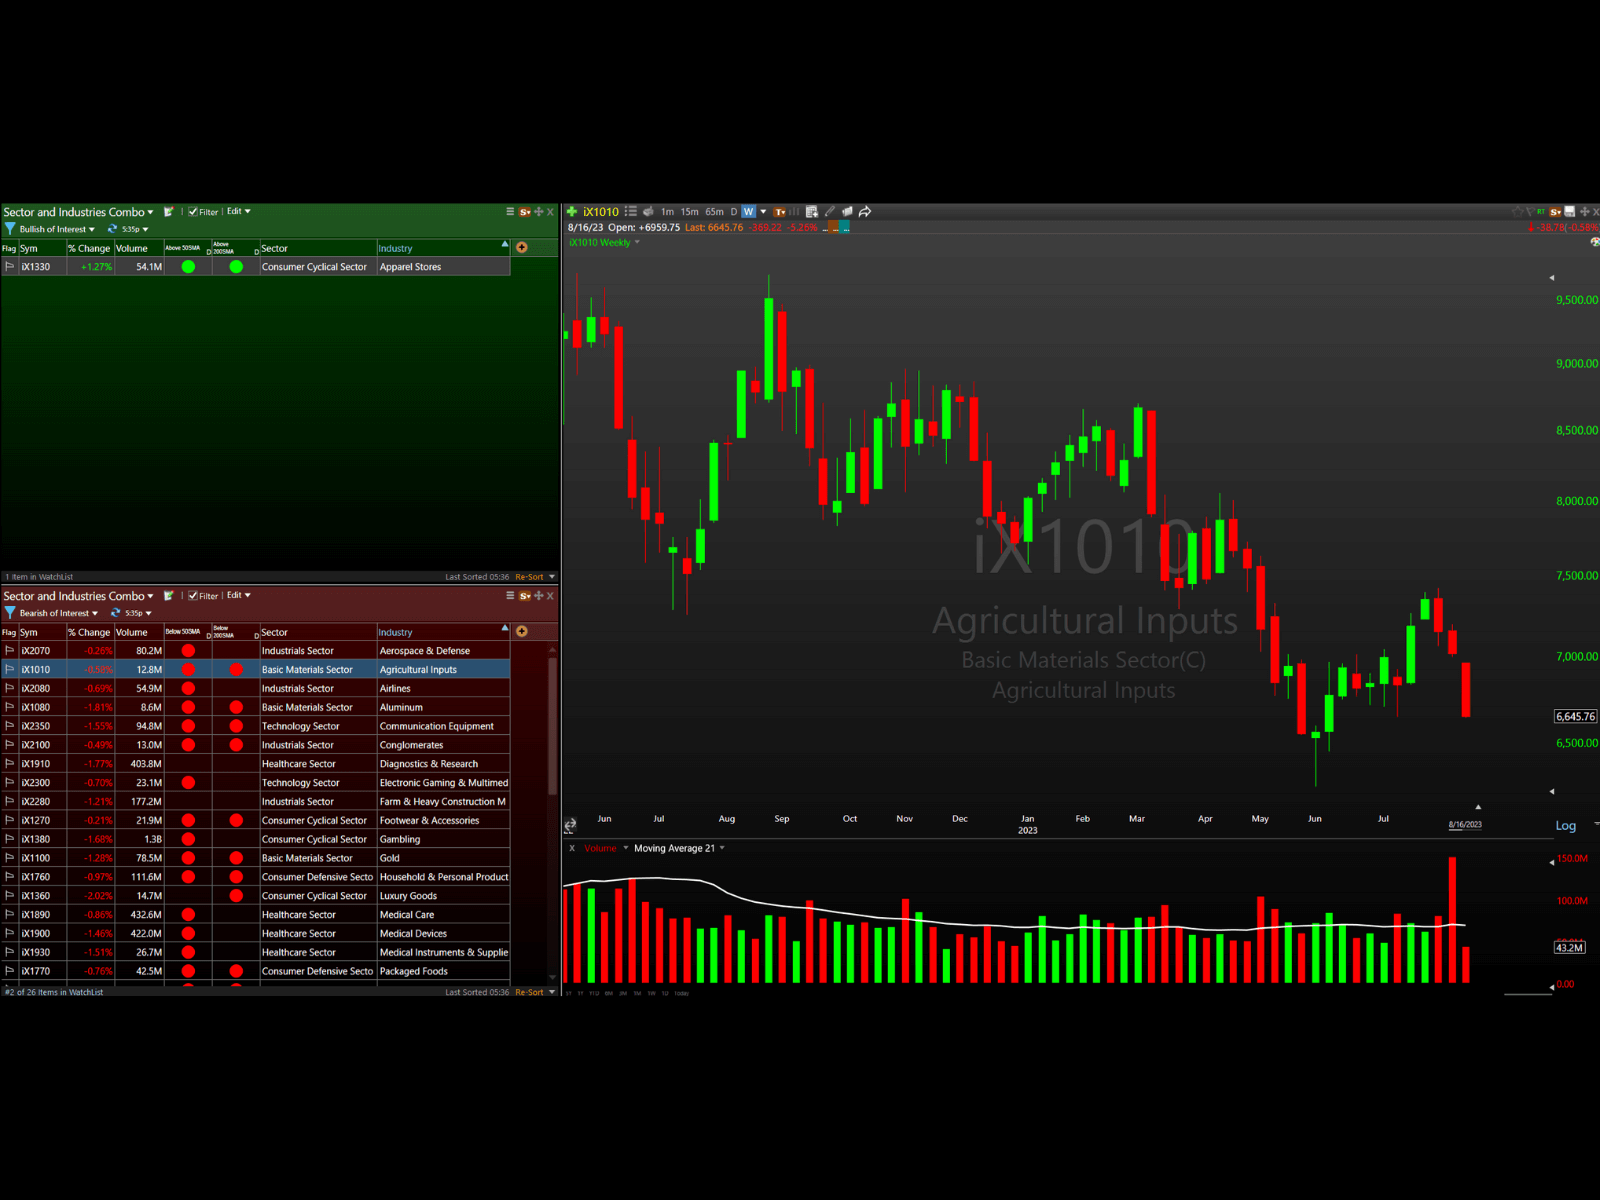
Task: Open the linked watchlist icon next to iX1010
Action: pyautogui.click(x=632, y=212)
